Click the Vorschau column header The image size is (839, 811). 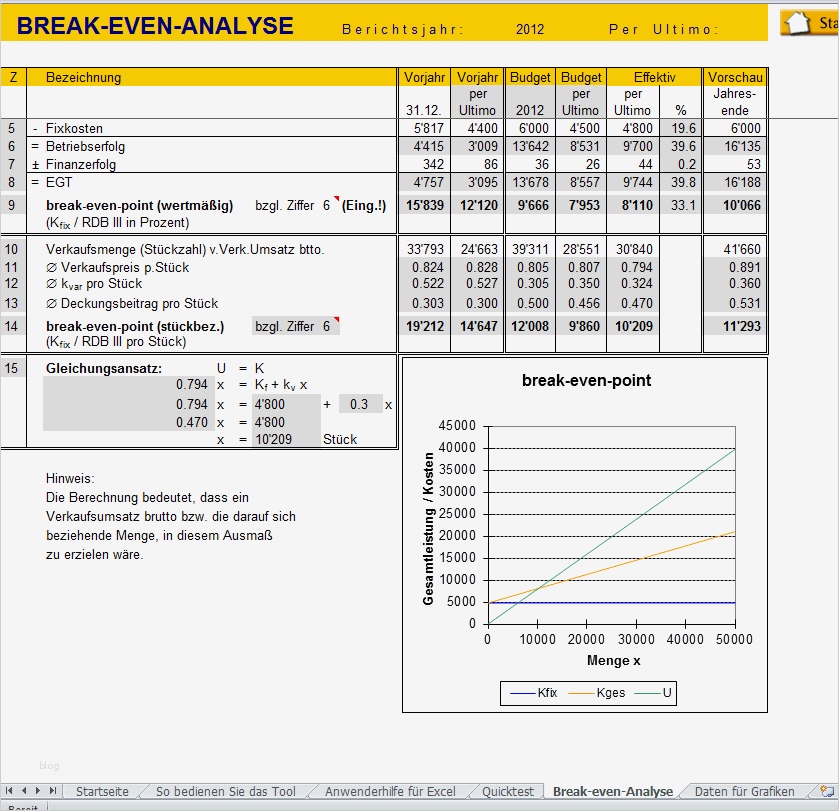pos(735,78)
